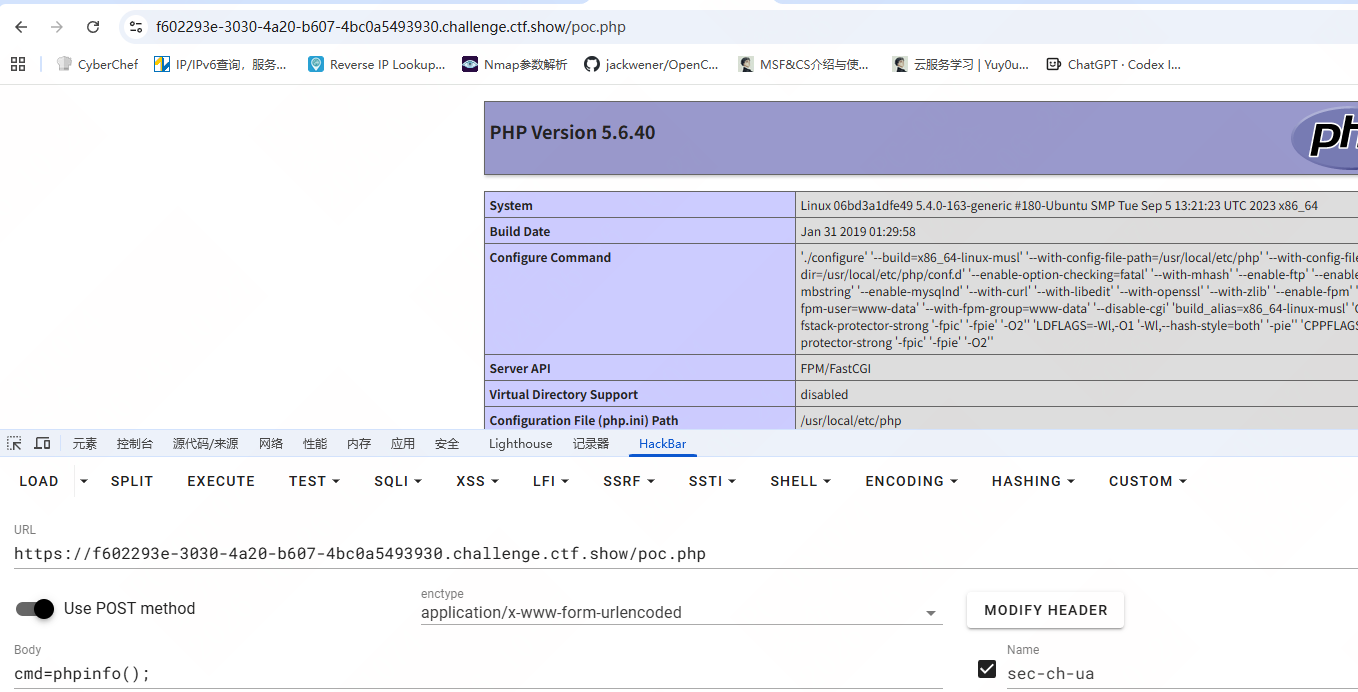Switch to the Security (安全) tab
The image size is (1358, 692).
pos(447,444)
